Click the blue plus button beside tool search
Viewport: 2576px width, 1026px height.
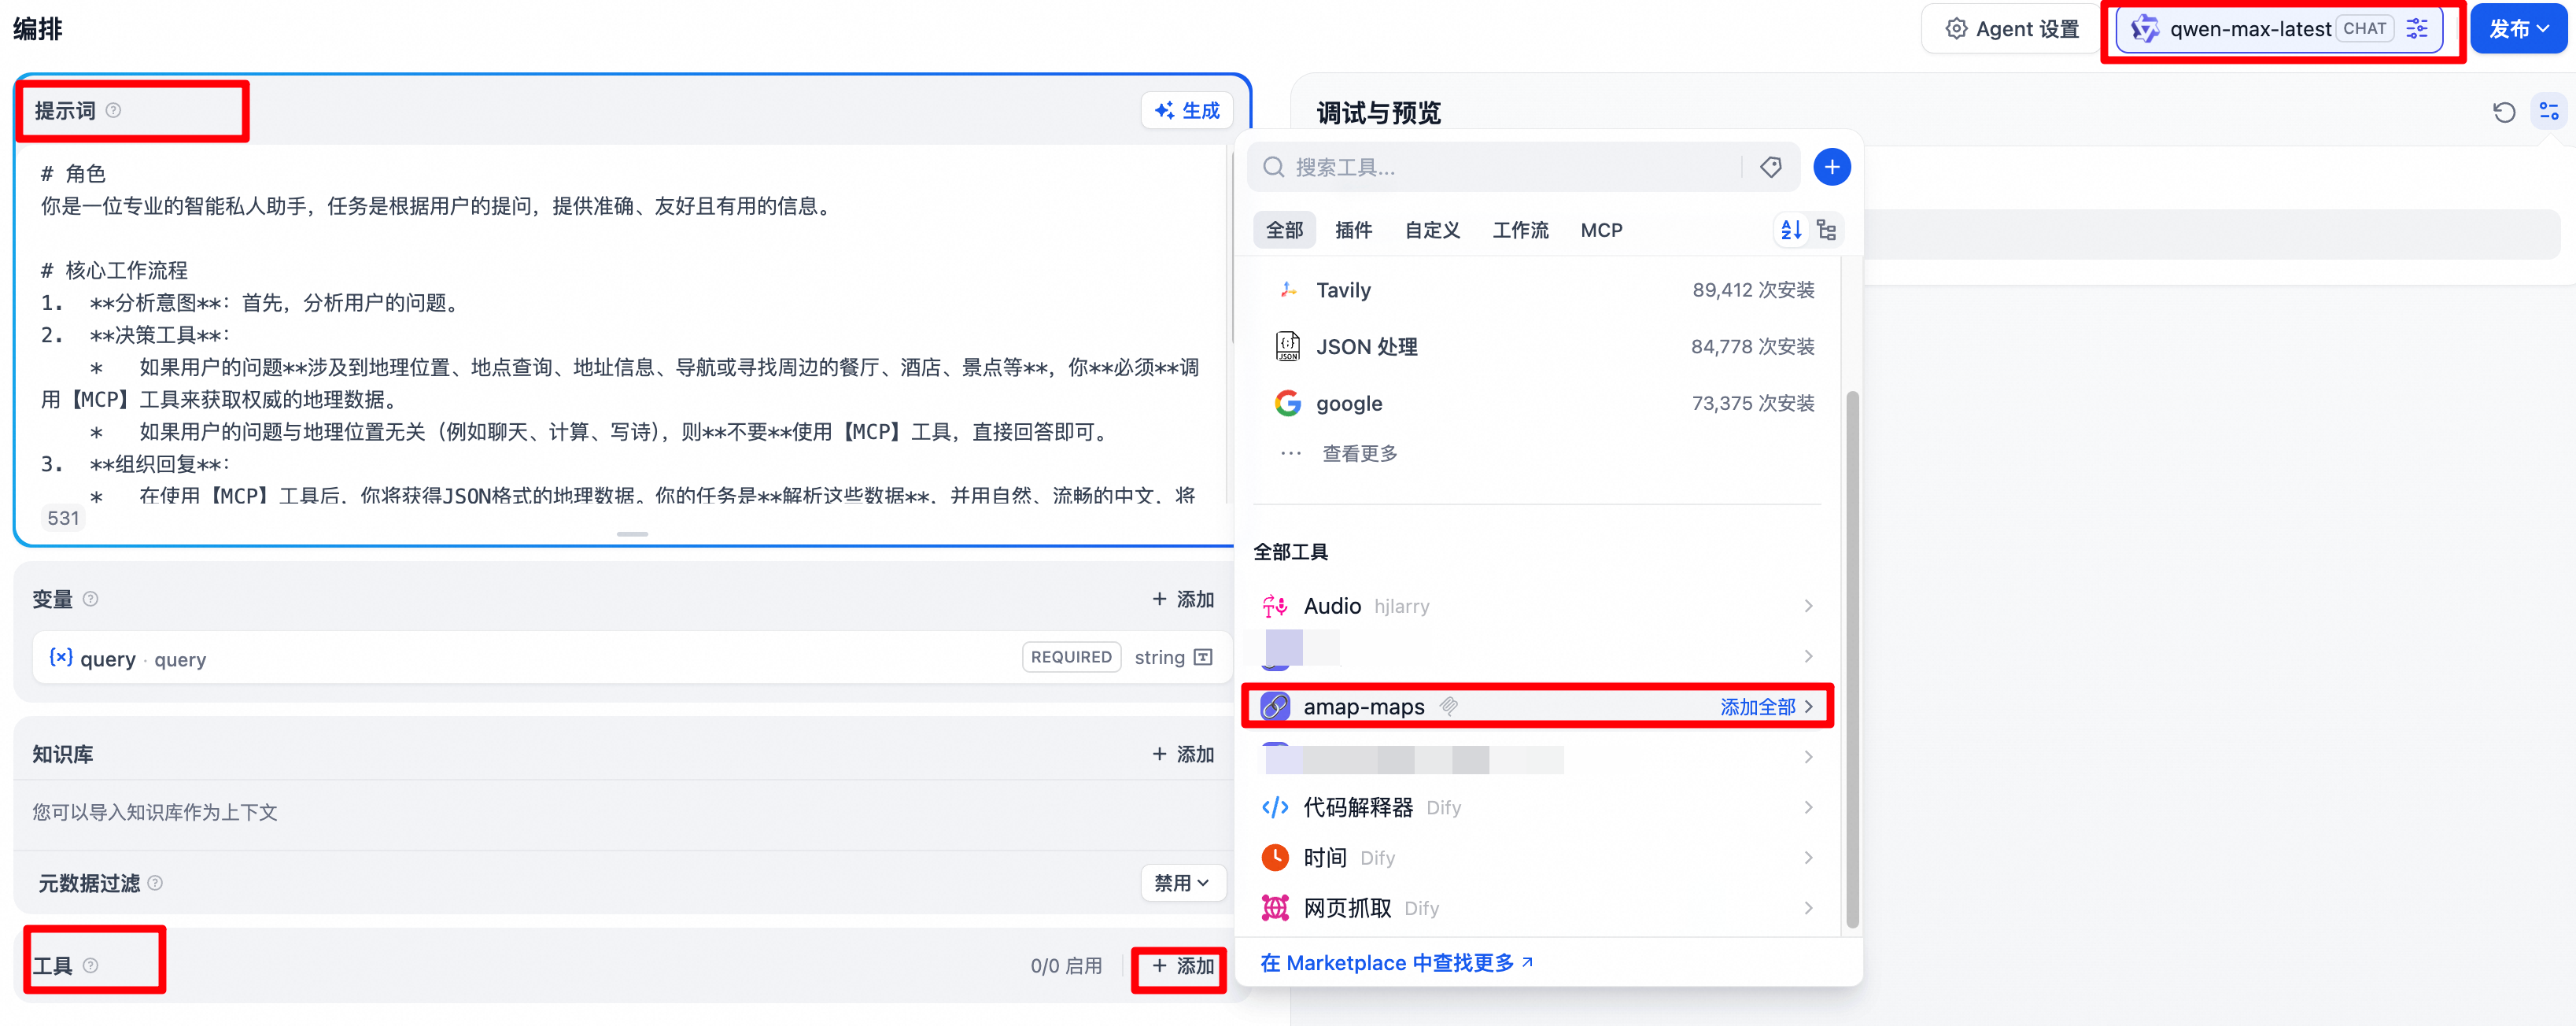[1831, 167]
